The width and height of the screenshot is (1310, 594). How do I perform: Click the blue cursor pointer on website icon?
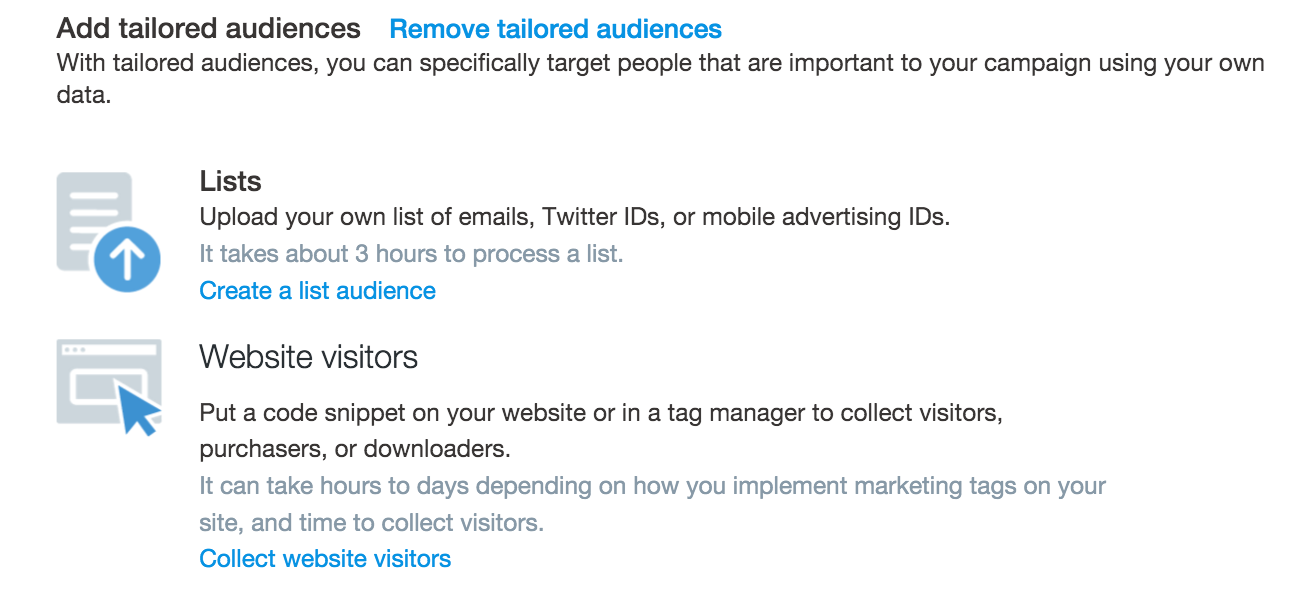pos(138,408)
